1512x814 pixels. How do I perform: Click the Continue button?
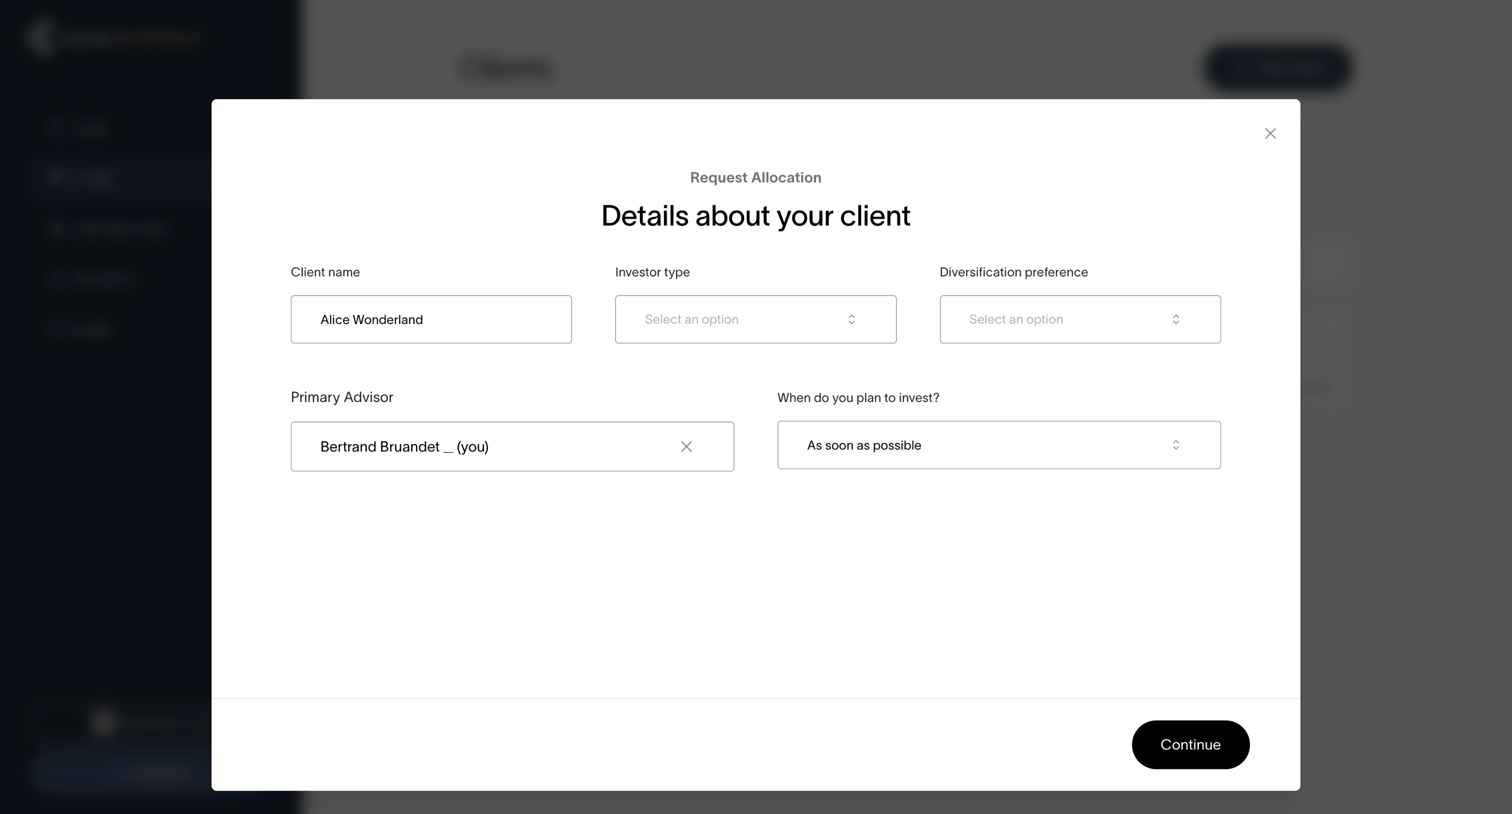click(x=1190, y=745)
